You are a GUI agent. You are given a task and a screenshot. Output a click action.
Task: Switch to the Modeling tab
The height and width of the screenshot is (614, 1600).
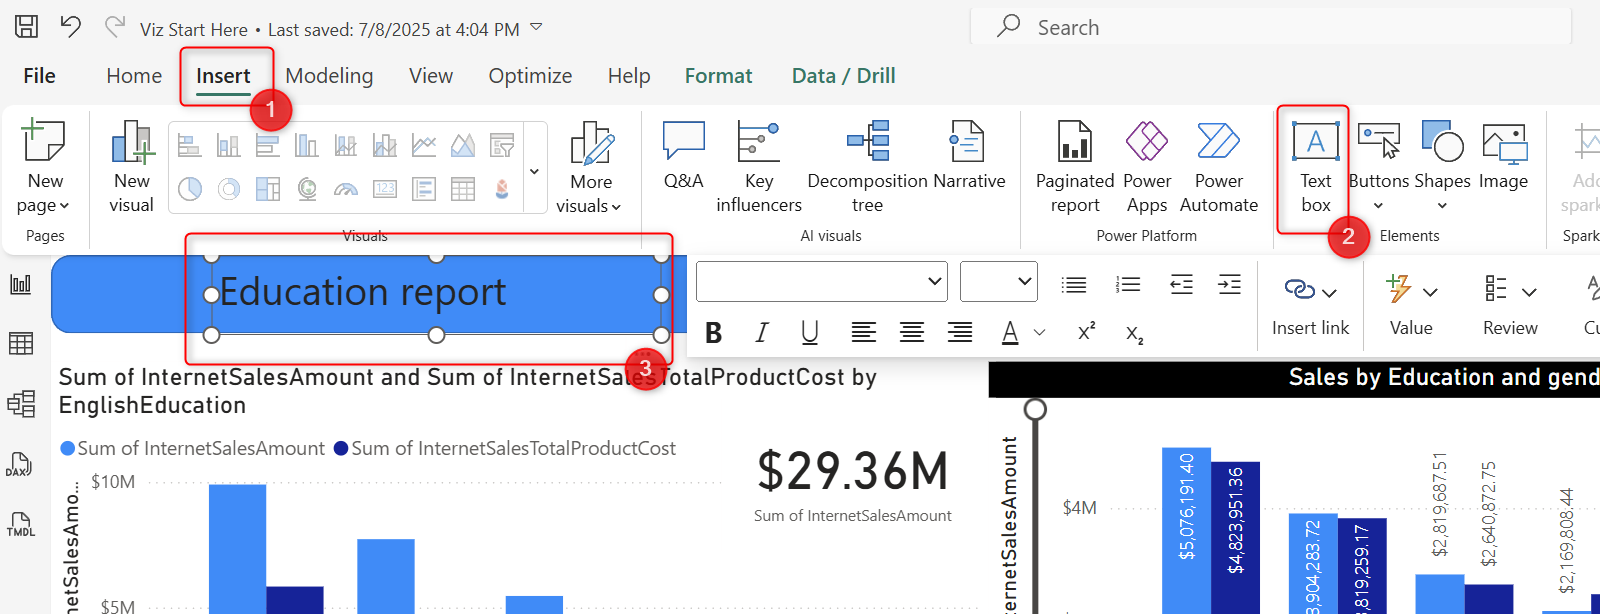(x=329, y=76)
